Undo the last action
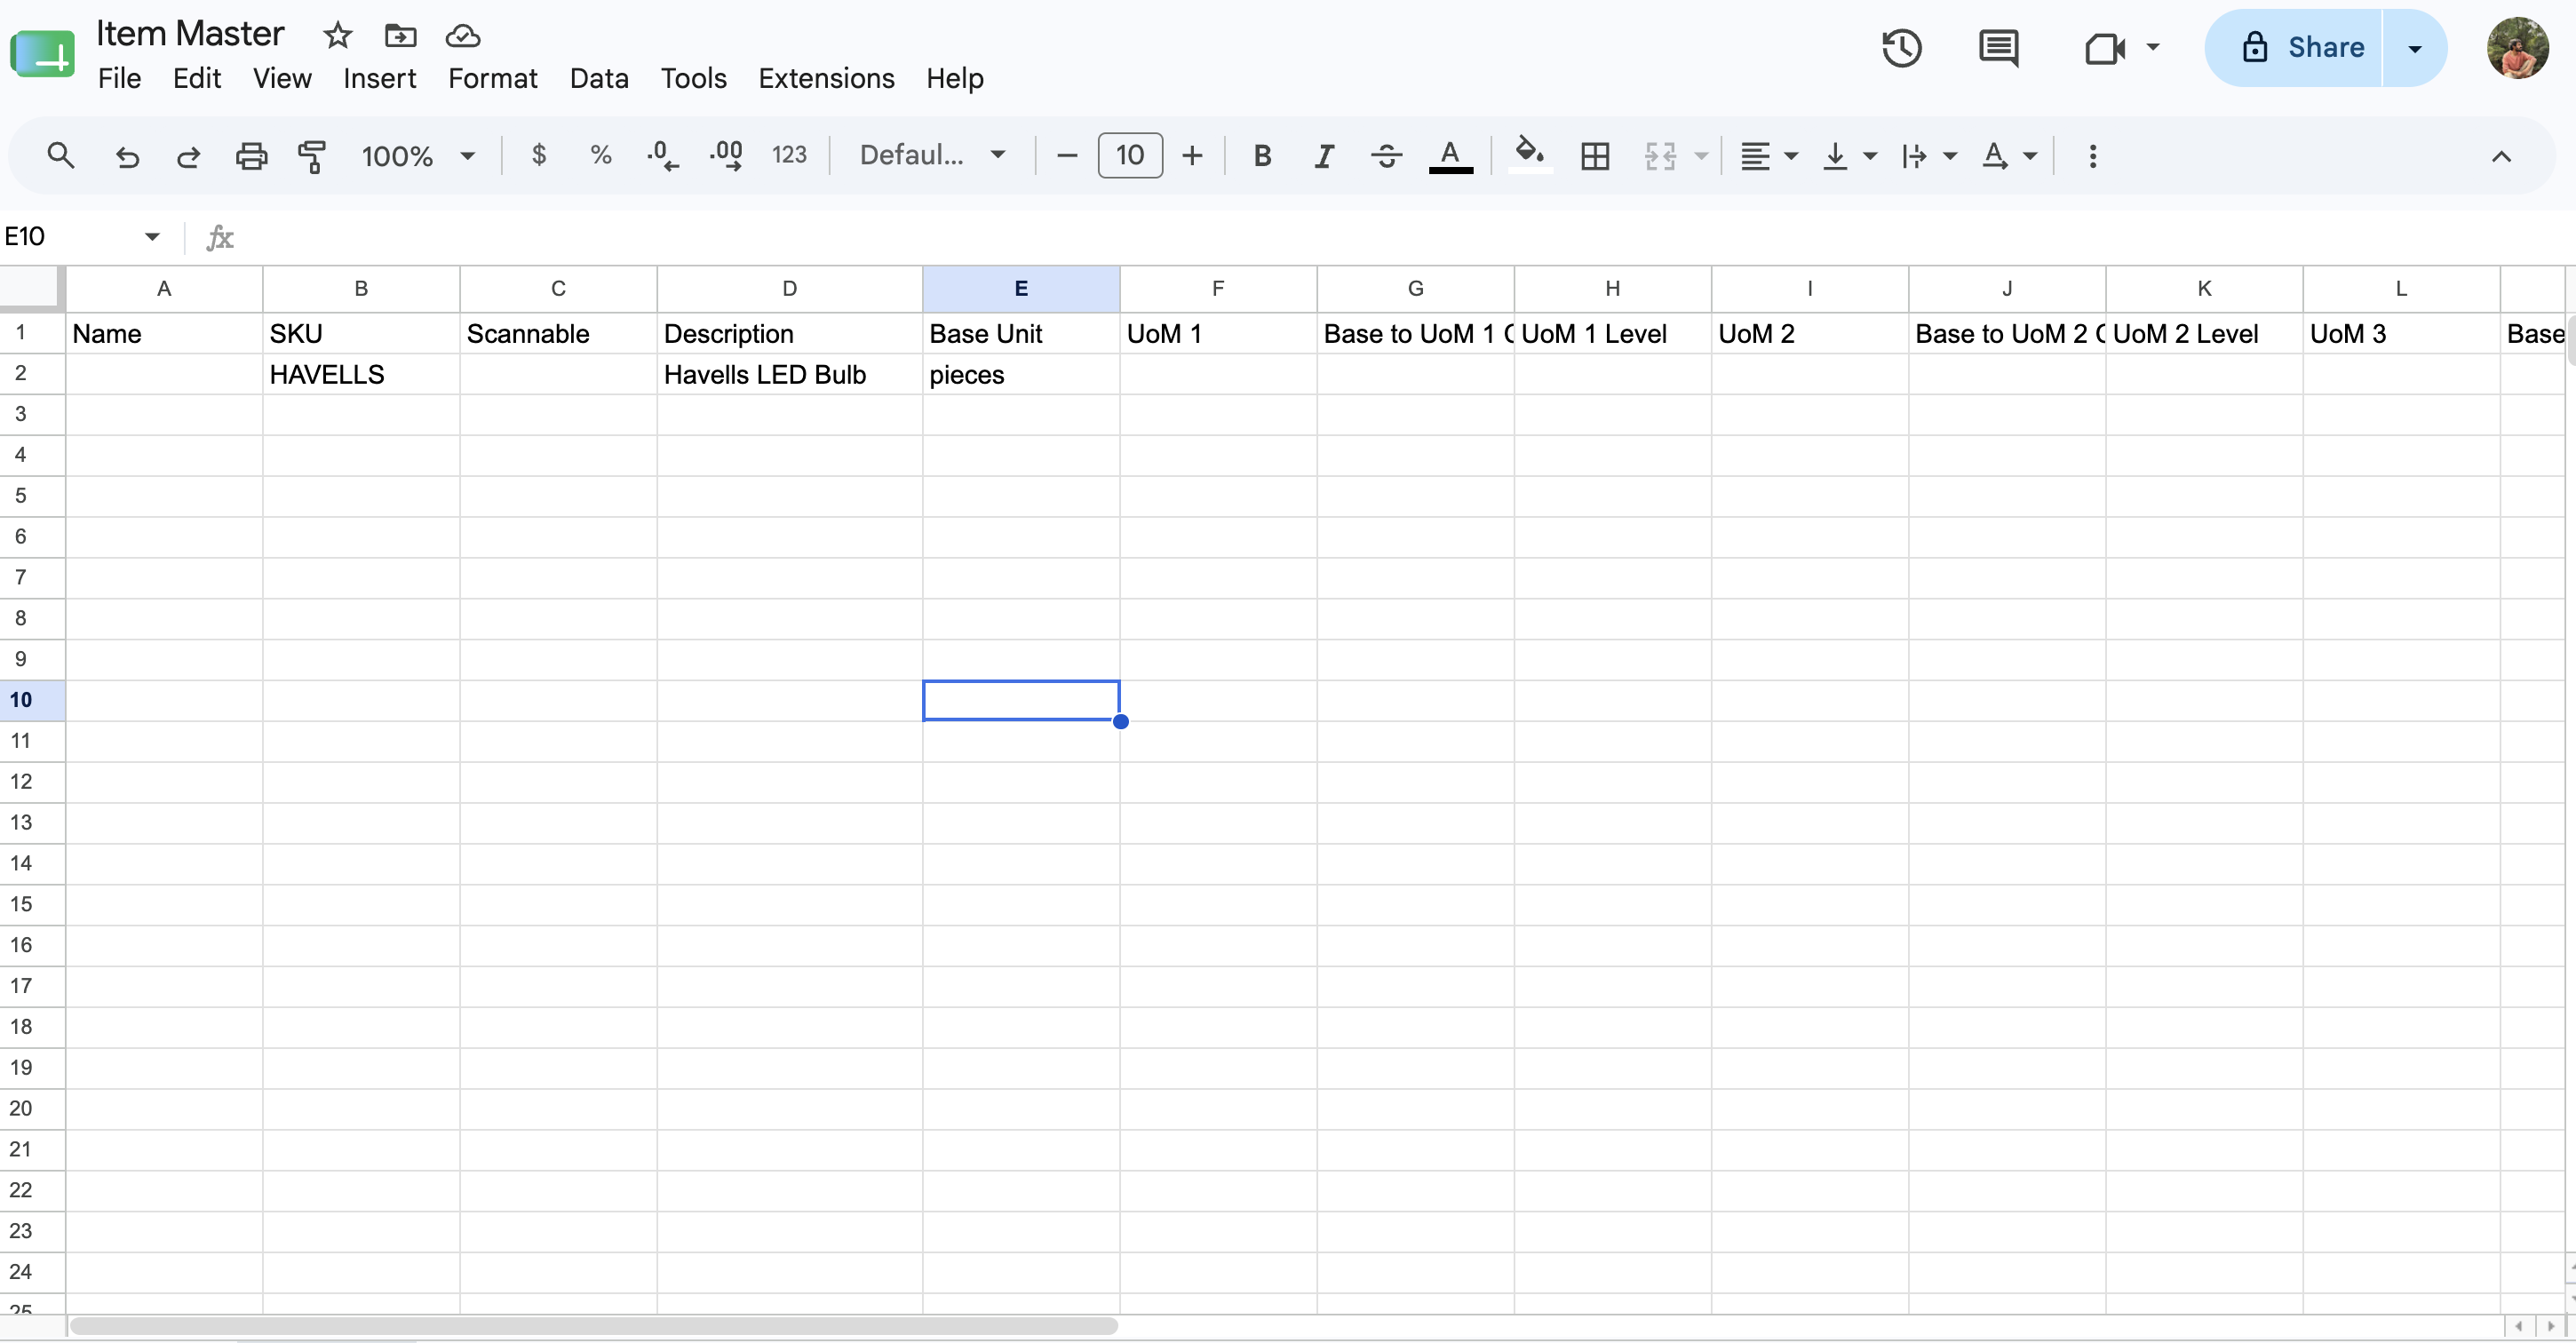The image size is (2576, 1343). [x=127, y=156]
